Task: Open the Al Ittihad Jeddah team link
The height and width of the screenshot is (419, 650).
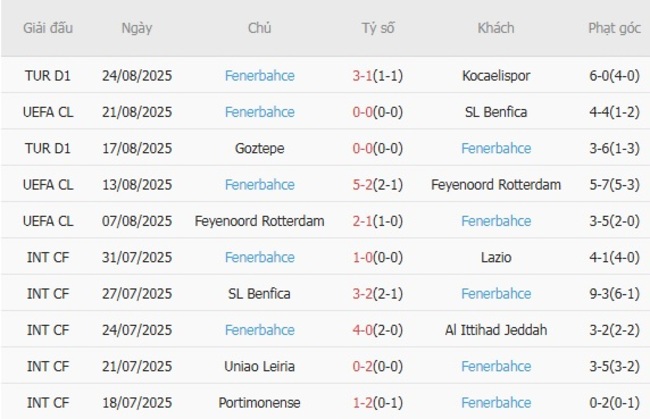Action: [x=496, y=330]
